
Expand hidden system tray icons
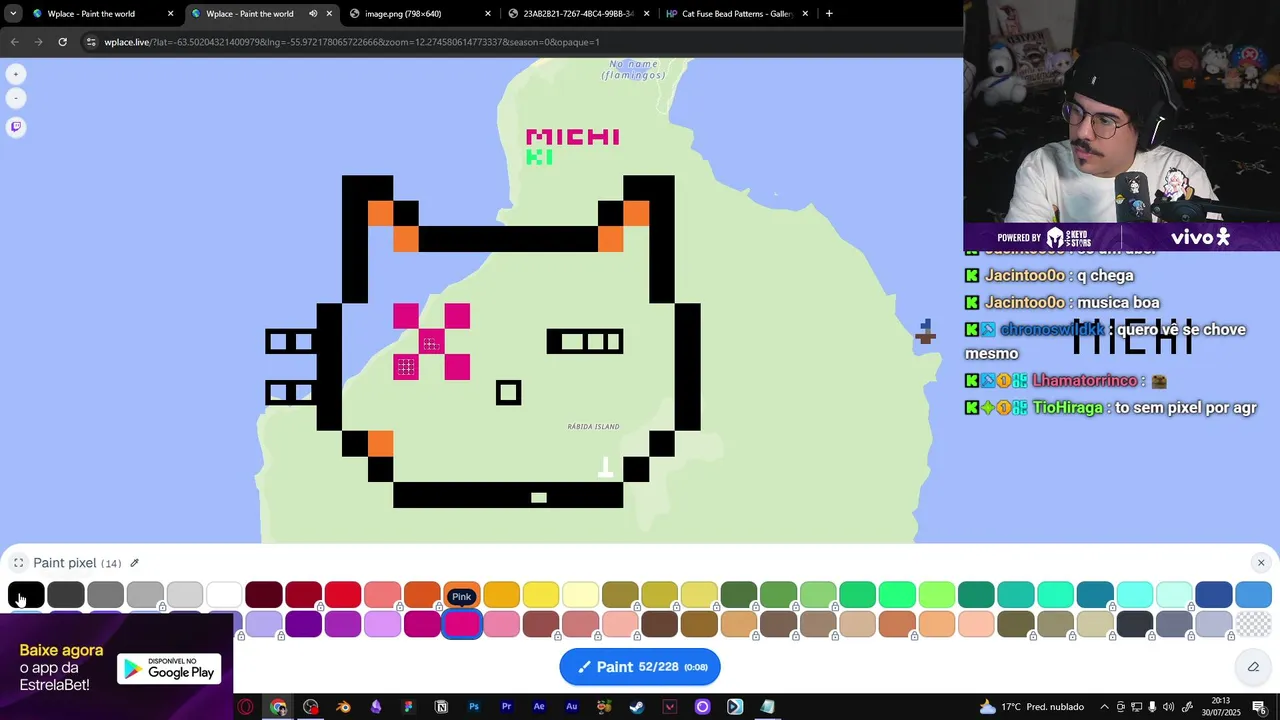(x=1105, y=707)
